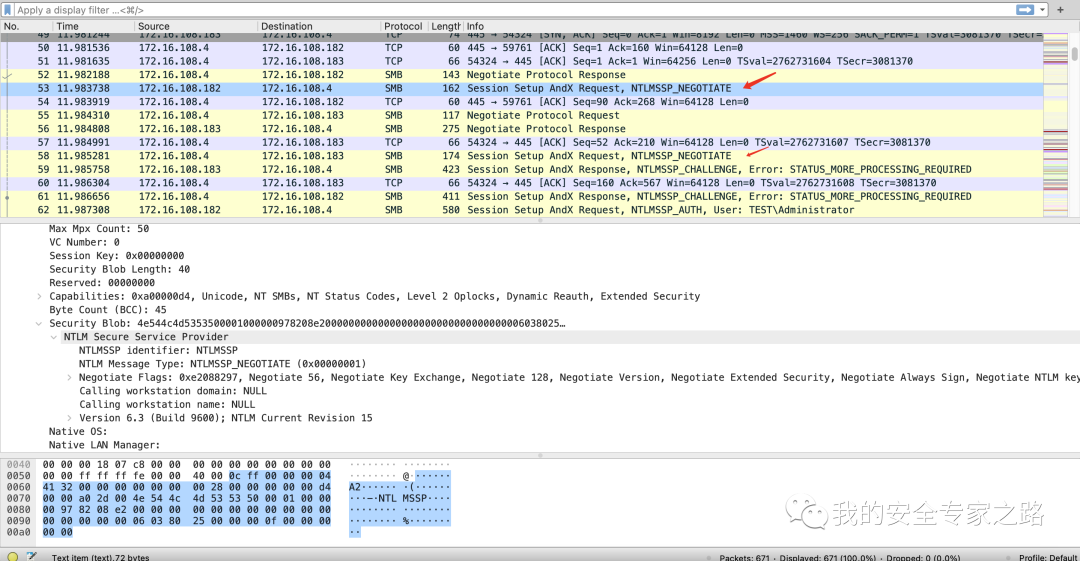Click hex offset row 0070 bytes
The height and width of the screenshot is (561, 1080).
pos(187,498)
